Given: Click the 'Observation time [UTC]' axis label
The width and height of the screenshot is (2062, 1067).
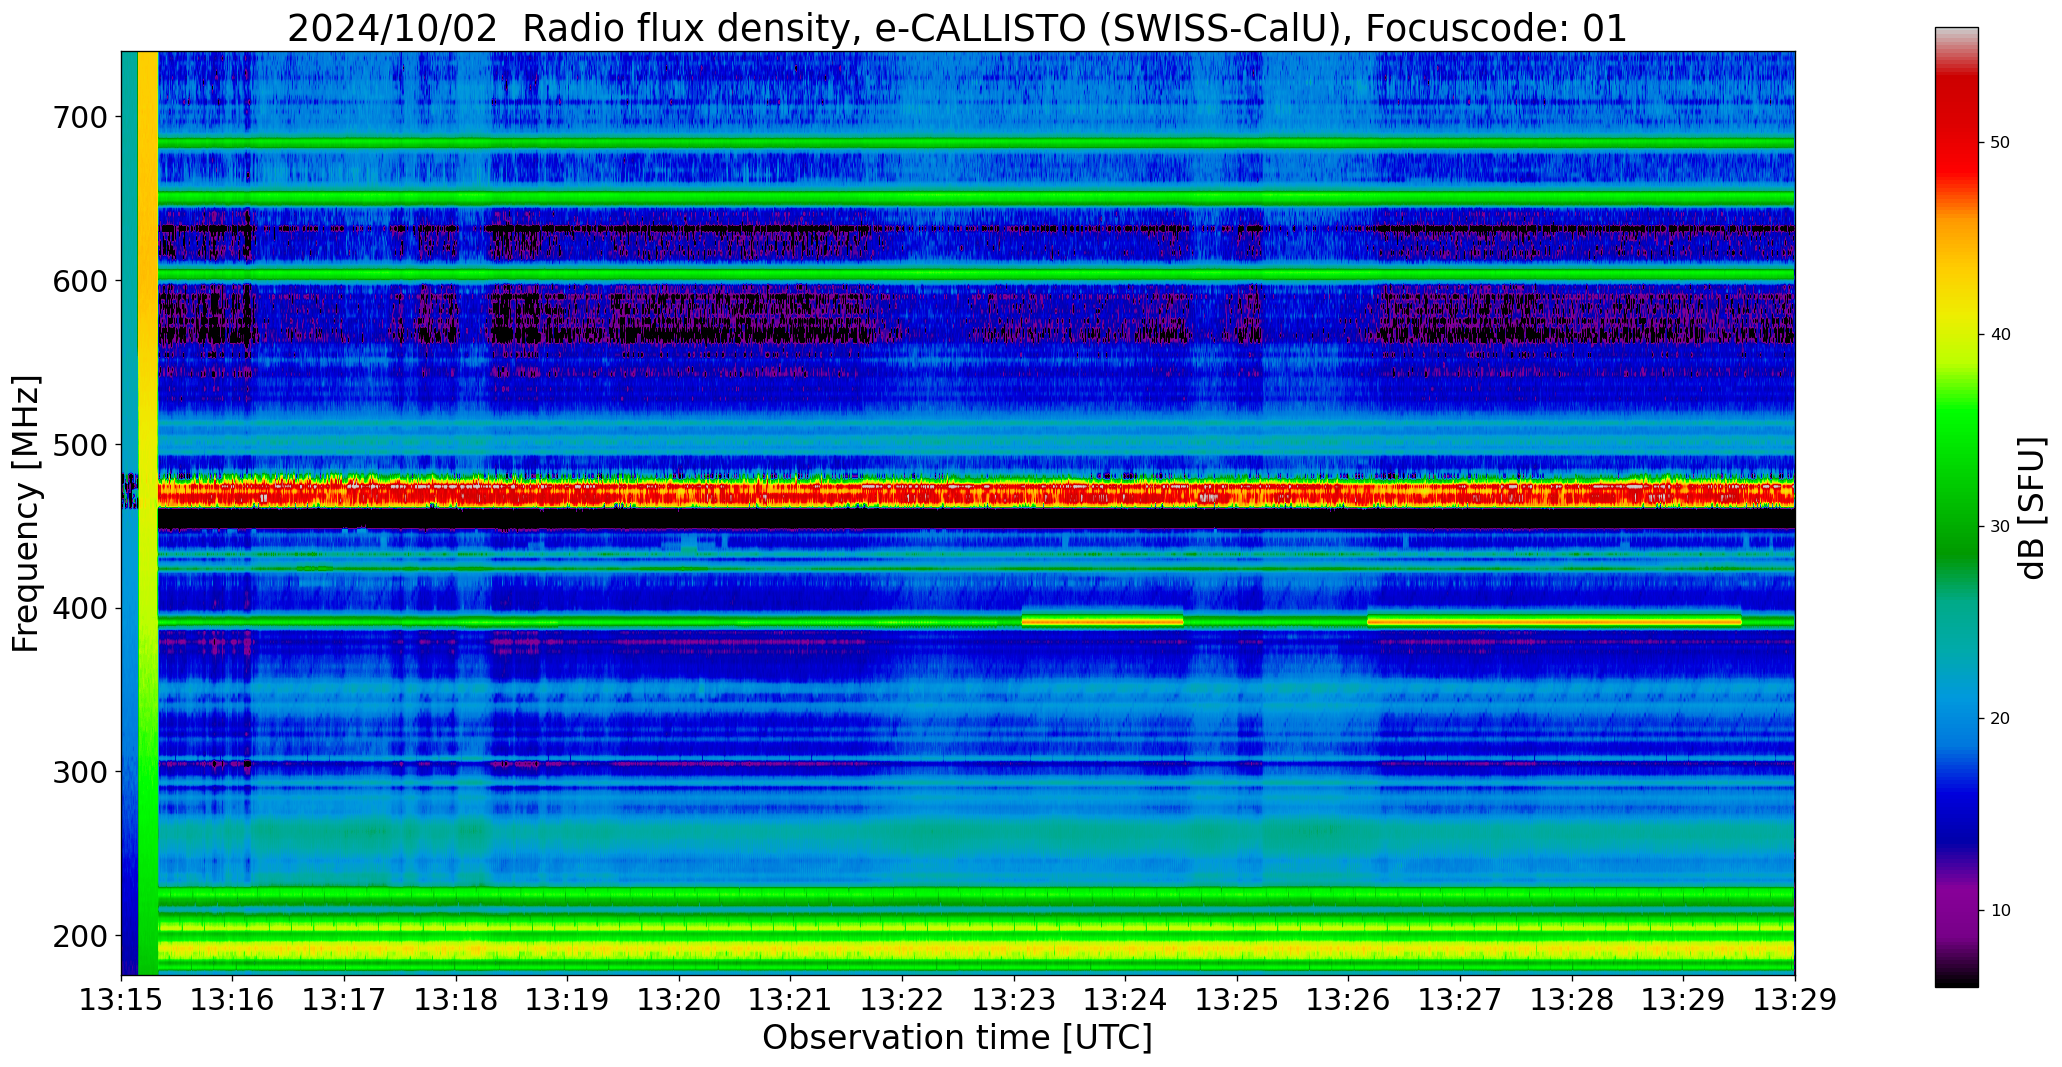Looking at the screenshot, I should 957,1038.
